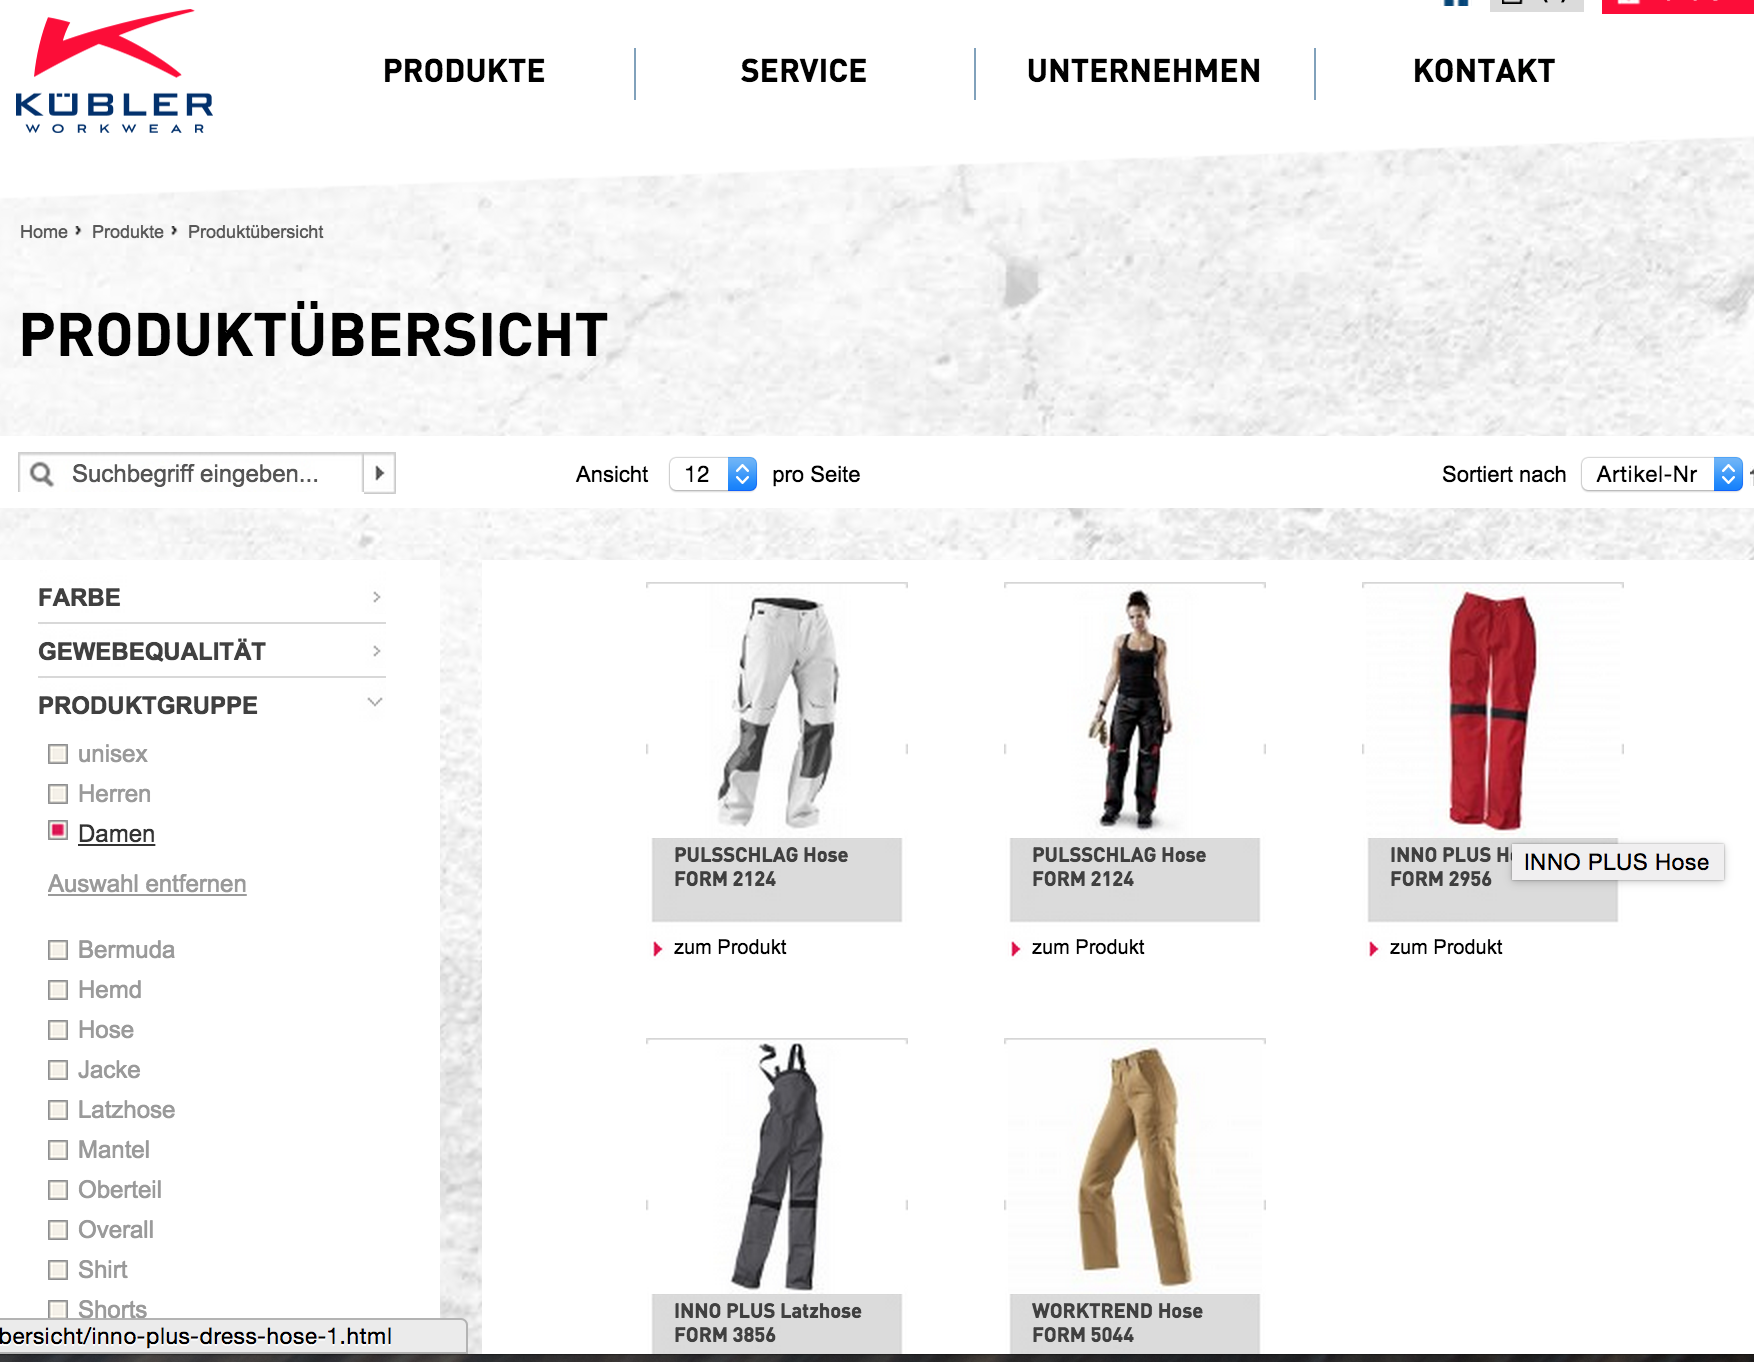Click red arrow beside second zum Produkt

pyautogui.click(x=1015, y=948)
